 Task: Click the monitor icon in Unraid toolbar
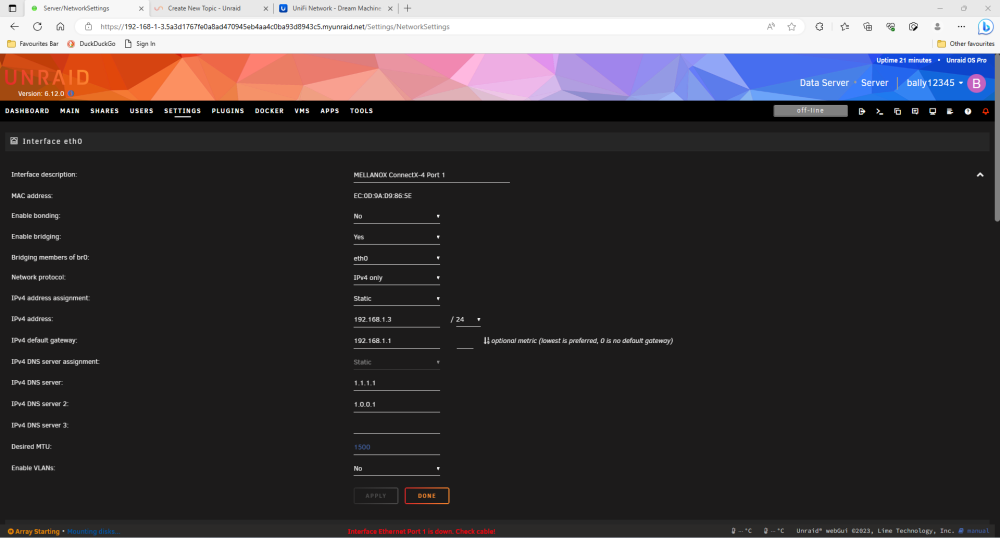(932, 111)
